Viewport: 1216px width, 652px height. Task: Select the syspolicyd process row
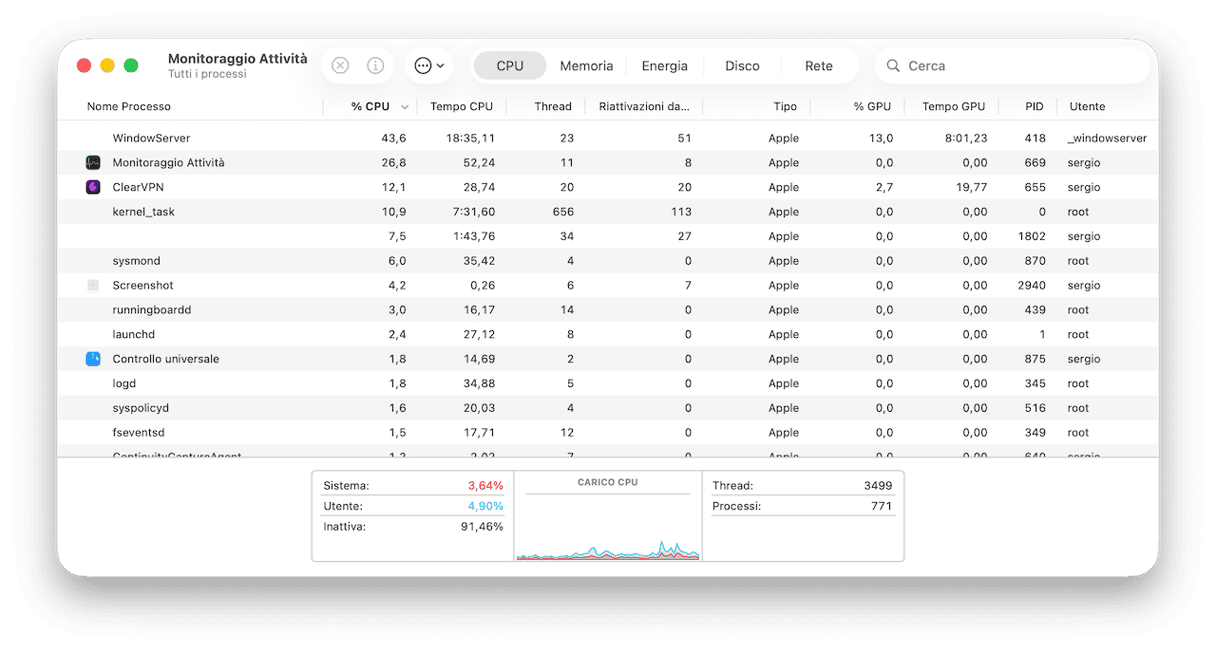(x=608, y=408)
